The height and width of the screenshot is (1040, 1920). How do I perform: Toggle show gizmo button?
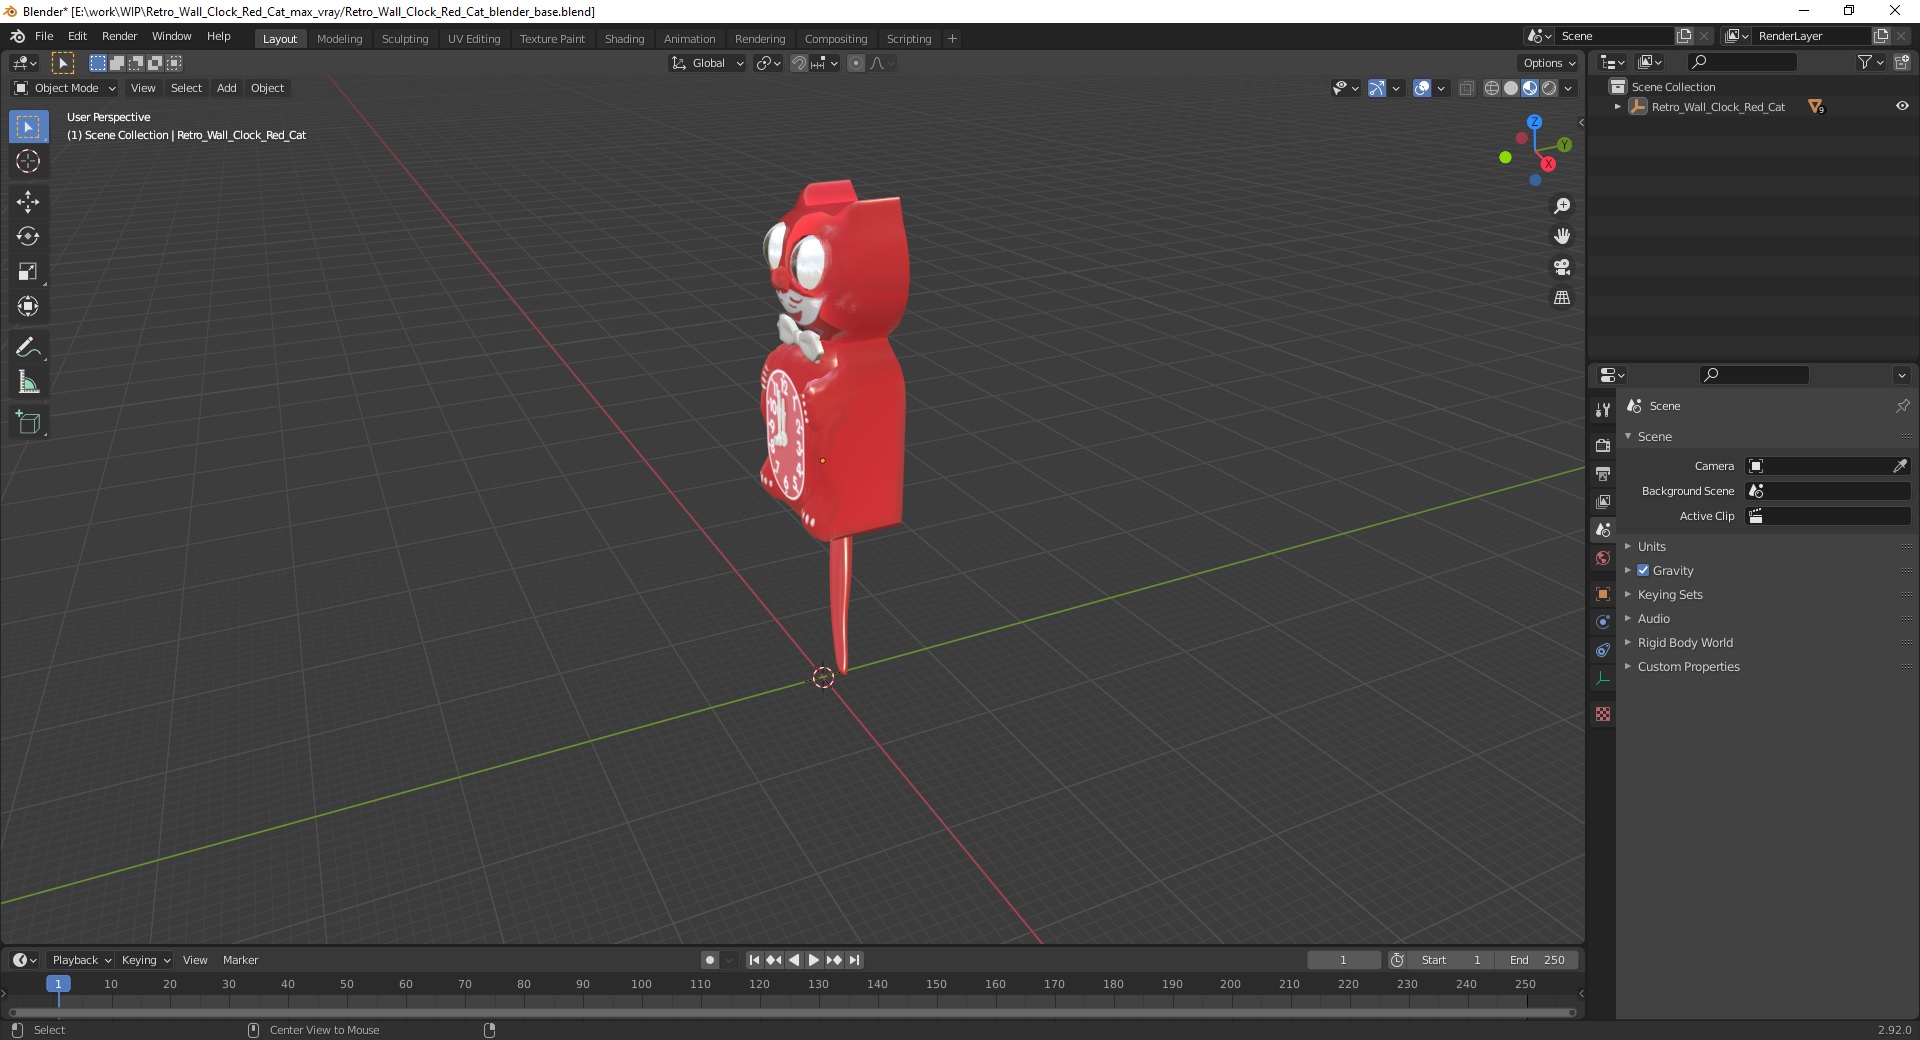pyautogui.click(x=1377, y=88)
